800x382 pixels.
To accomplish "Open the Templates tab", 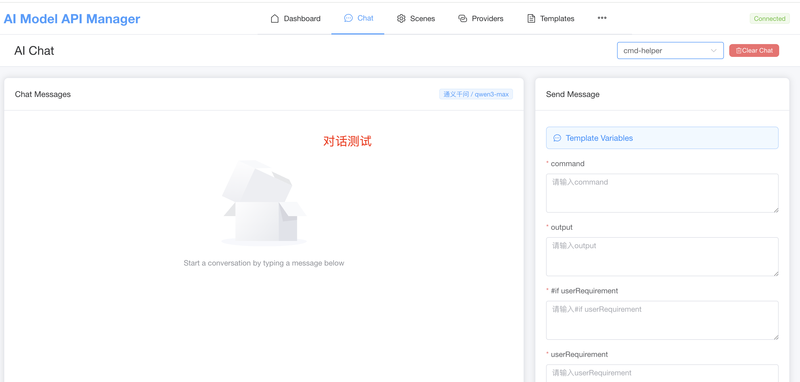I will 550,18.
